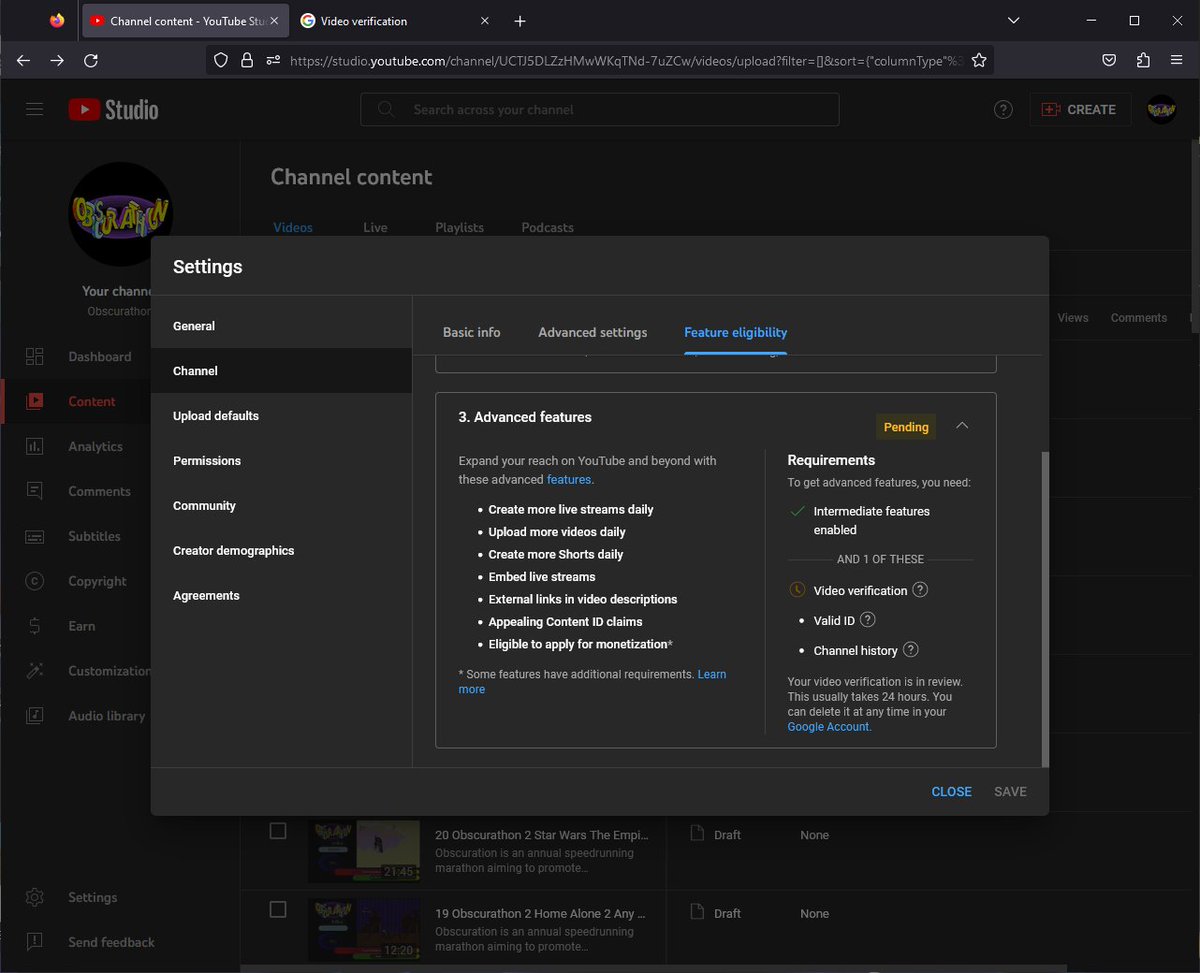Open the account avatar in the top right
This screenshot has height=973, width=1200.
point(1161,110)
